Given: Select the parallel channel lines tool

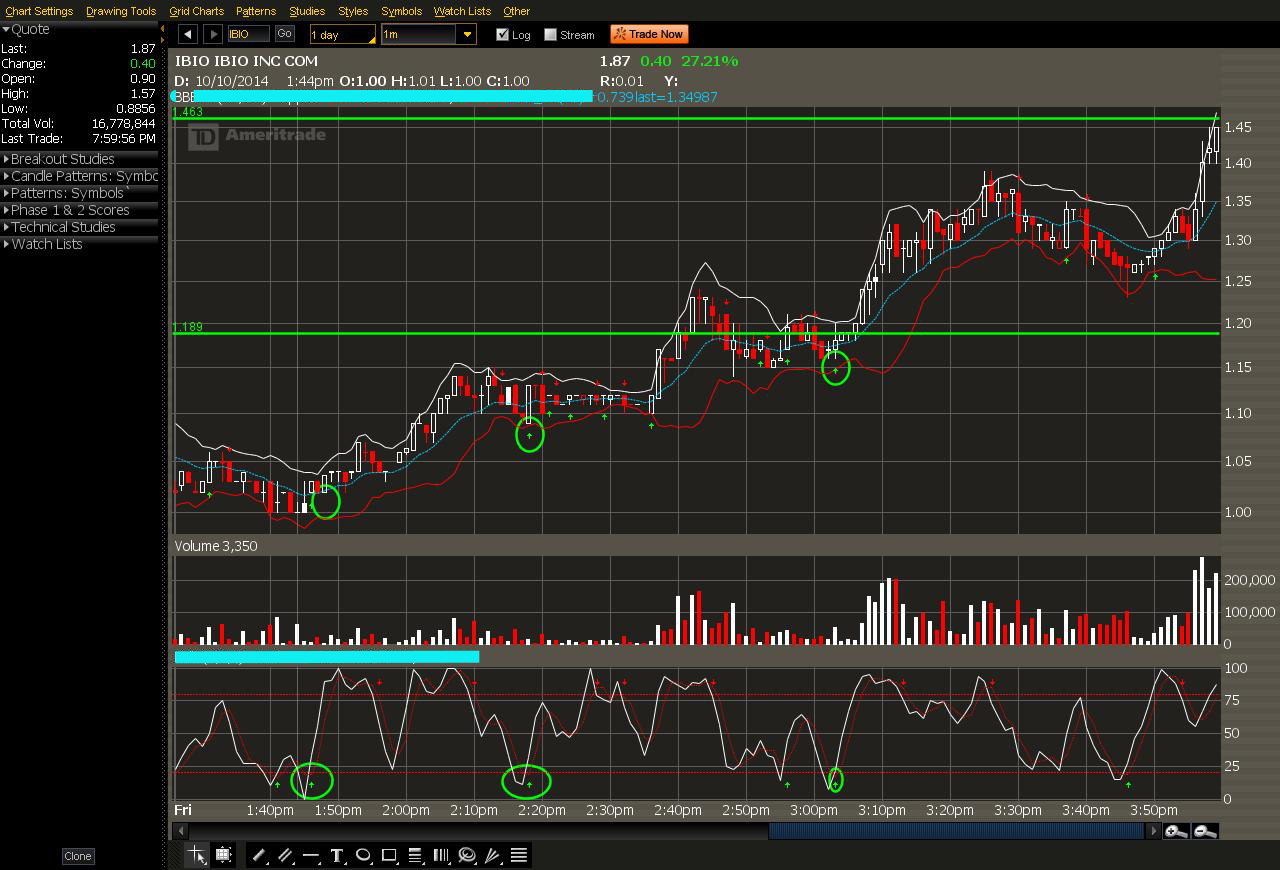Looking at the screenshot, I should [285, 855].
